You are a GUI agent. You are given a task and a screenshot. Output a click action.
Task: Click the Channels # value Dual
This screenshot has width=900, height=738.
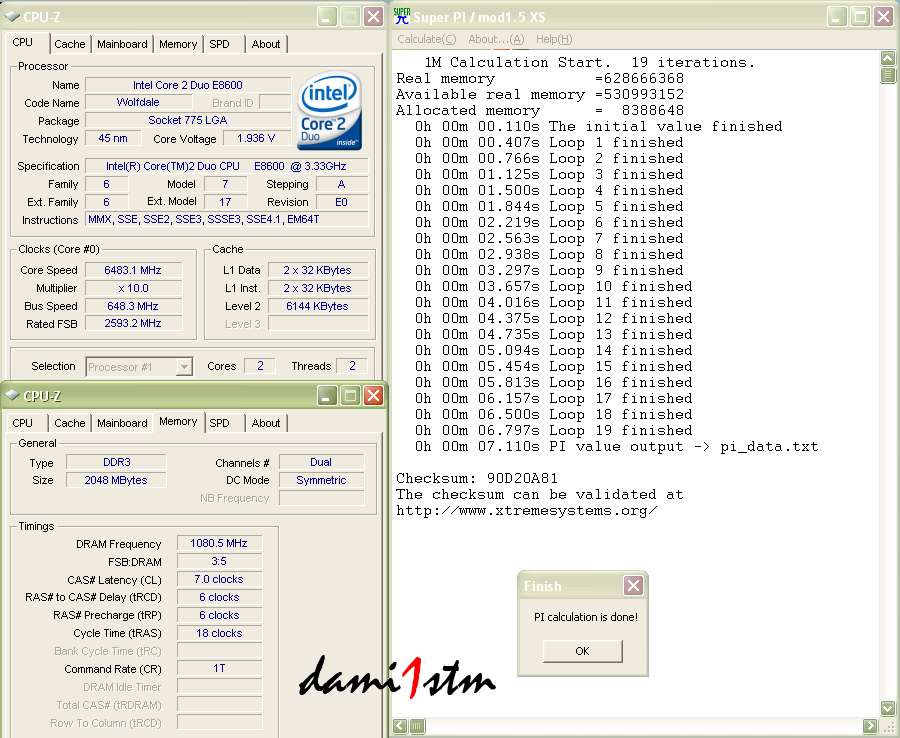(x=321, y=462)
